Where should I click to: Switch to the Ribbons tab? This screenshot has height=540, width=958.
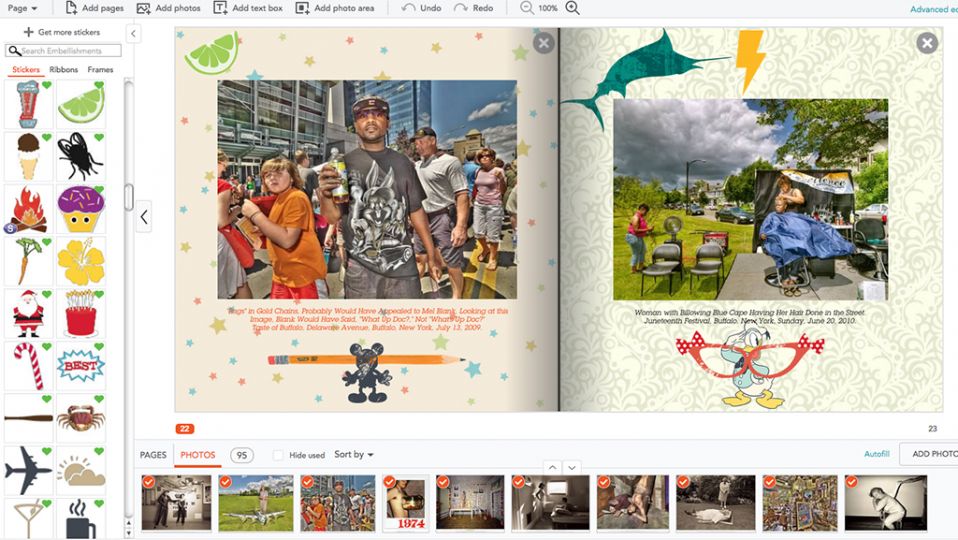(x=64, y=70)
